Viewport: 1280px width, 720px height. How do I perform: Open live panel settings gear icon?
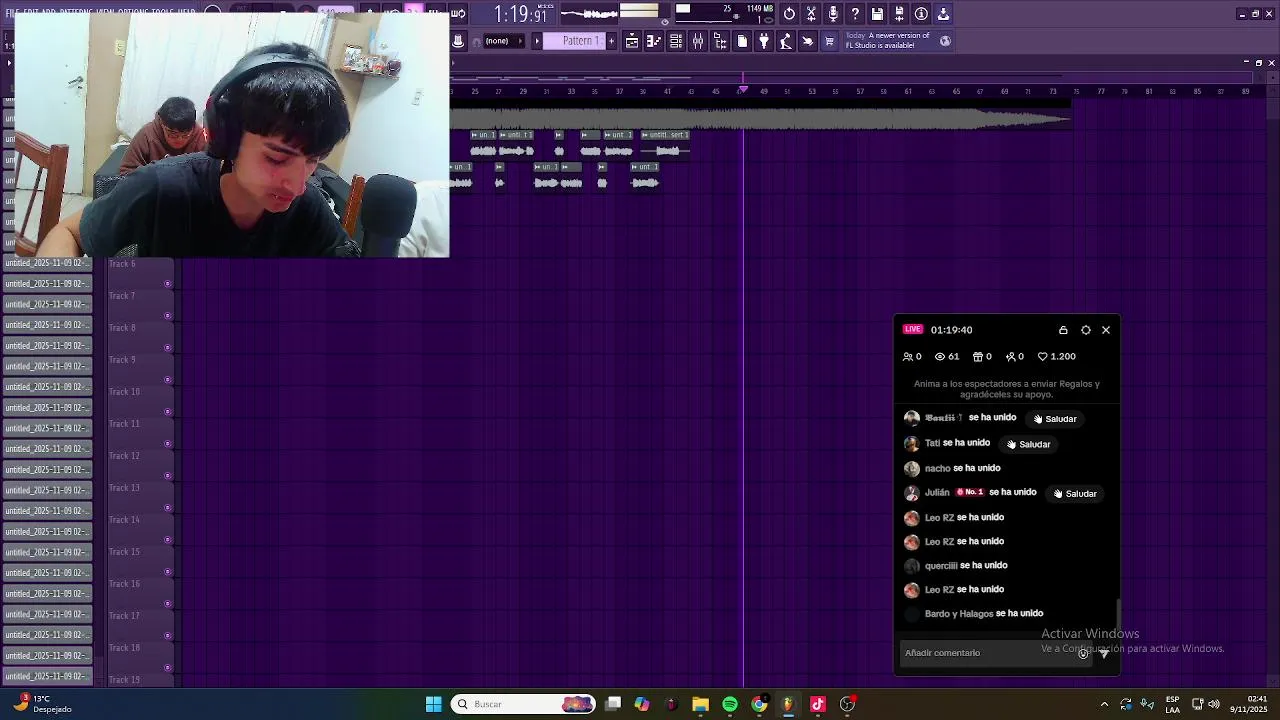1085,330
